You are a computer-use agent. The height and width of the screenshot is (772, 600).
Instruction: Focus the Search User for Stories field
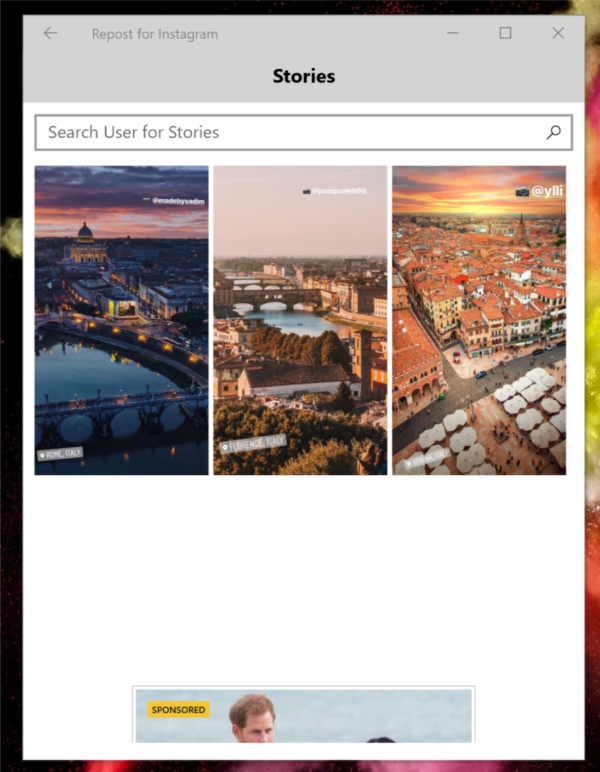point(304,132)
